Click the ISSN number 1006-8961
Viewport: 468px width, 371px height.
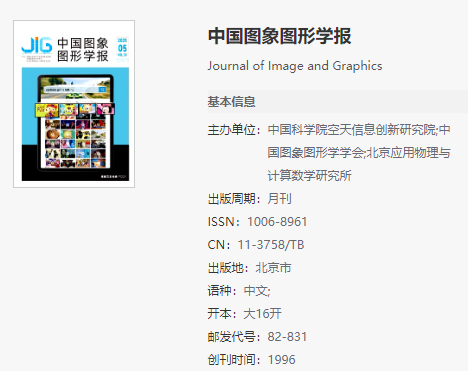point(277,222)
